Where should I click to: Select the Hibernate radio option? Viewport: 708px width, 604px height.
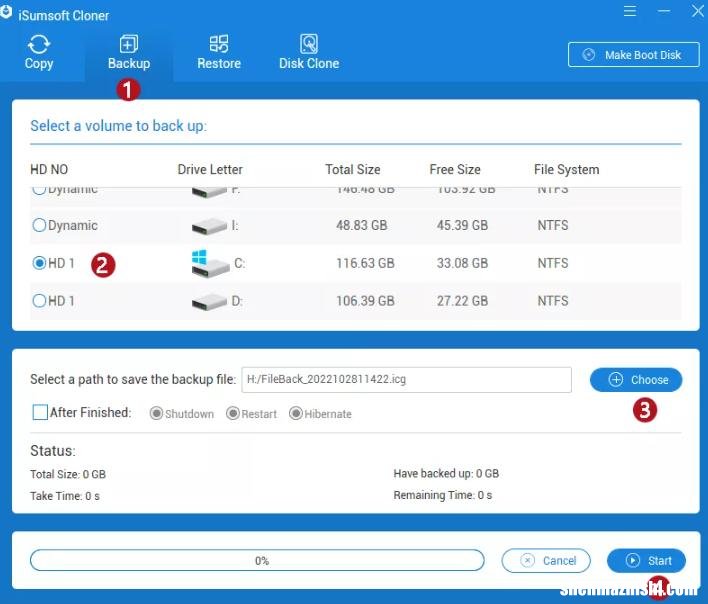tap(296, 414)
